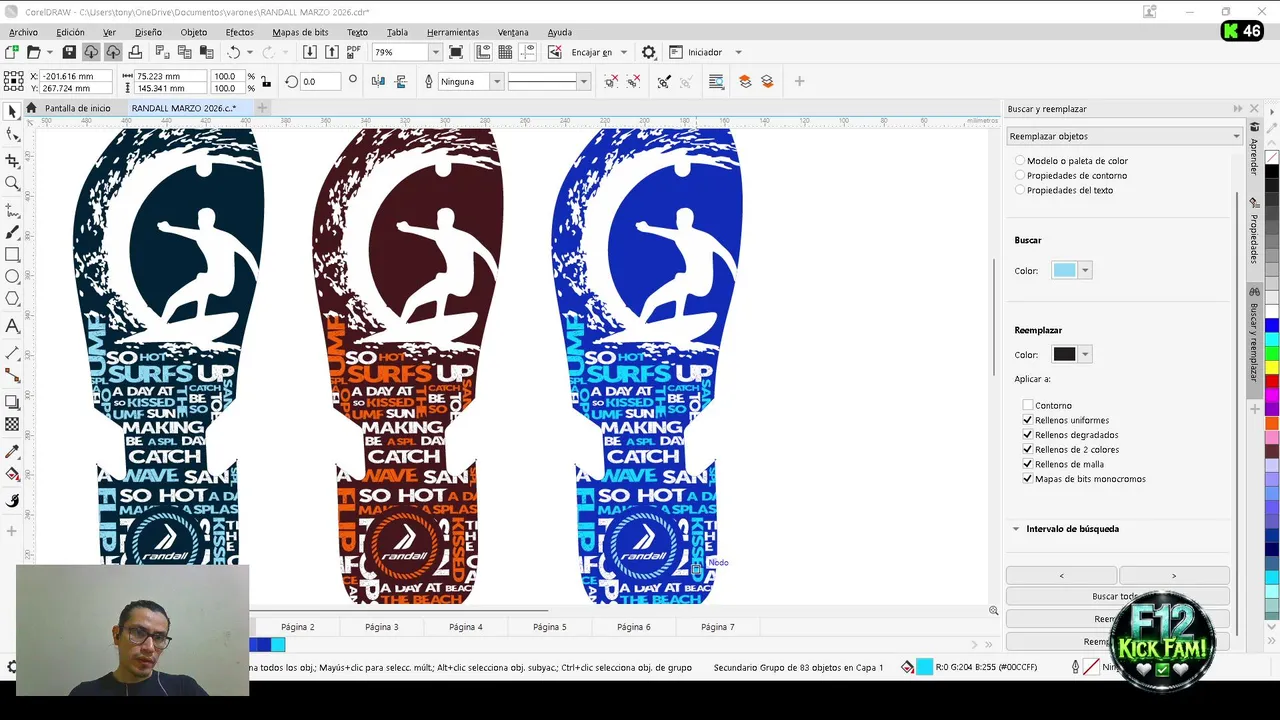
Task: Uncheck Rellenos uniformes checkbox
Action: point(1028,420)
